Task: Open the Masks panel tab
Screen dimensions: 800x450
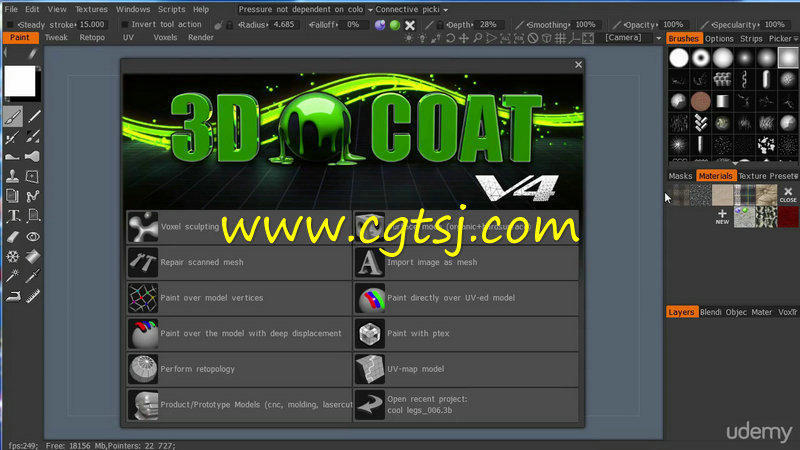Action: [680, 176]
